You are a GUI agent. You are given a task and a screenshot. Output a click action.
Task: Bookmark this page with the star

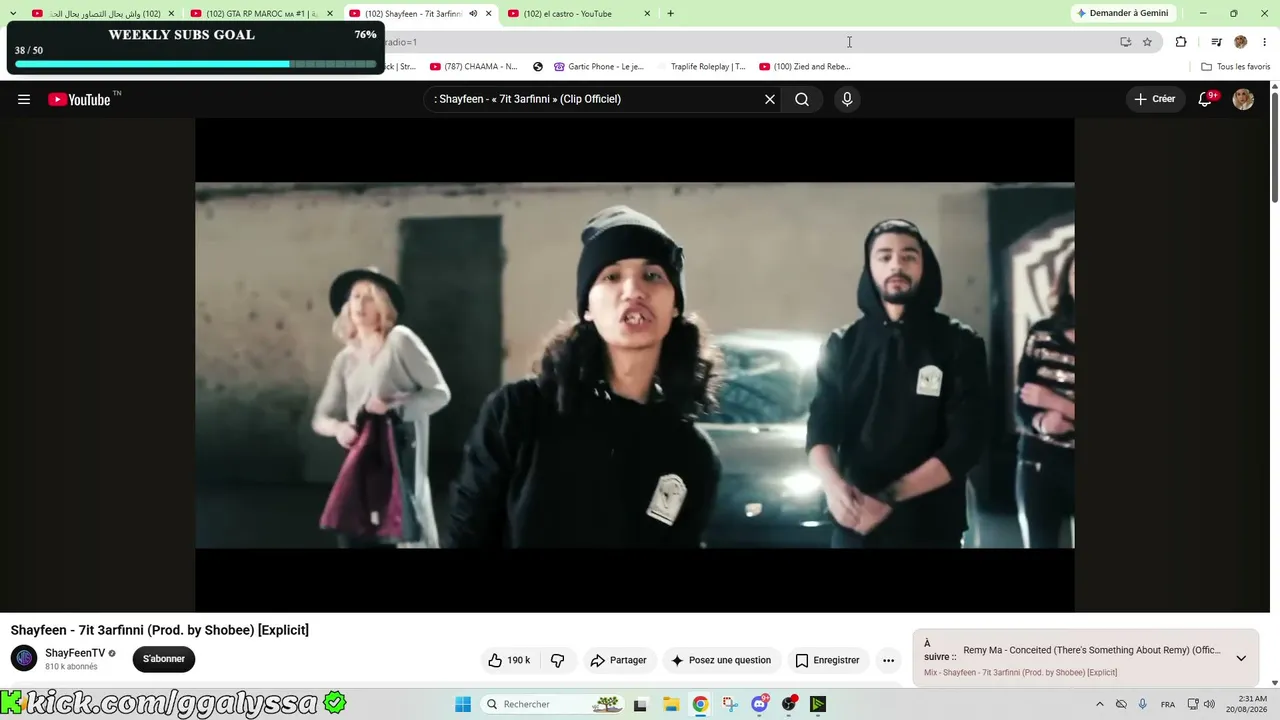pos(1147,42)
